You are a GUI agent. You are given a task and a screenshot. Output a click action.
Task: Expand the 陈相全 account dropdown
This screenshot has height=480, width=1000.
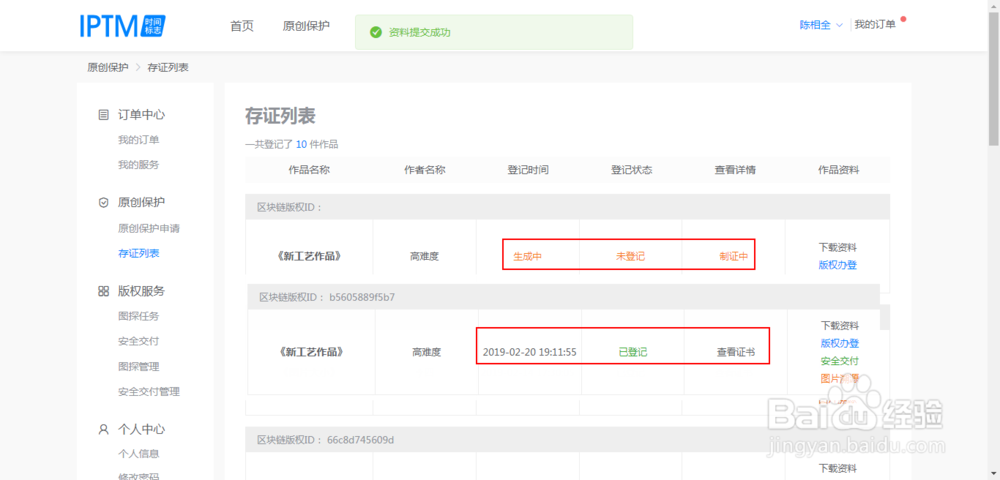point(821,25)
